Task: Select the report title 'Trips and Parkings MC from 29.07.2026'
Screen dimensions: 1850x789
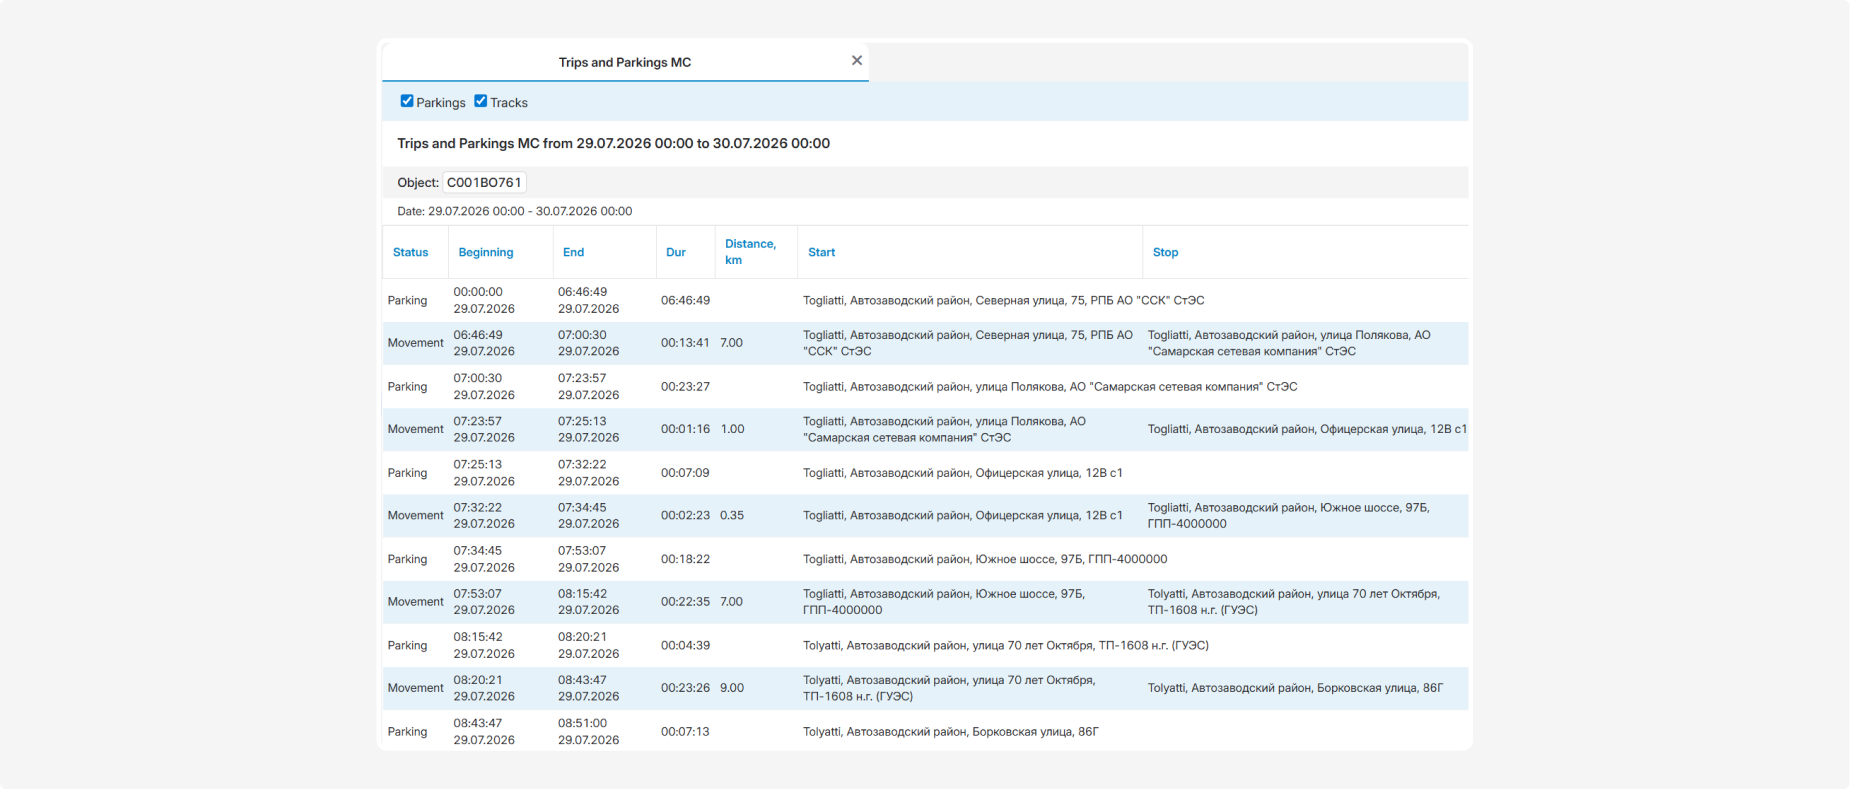Action: (613, 143)
